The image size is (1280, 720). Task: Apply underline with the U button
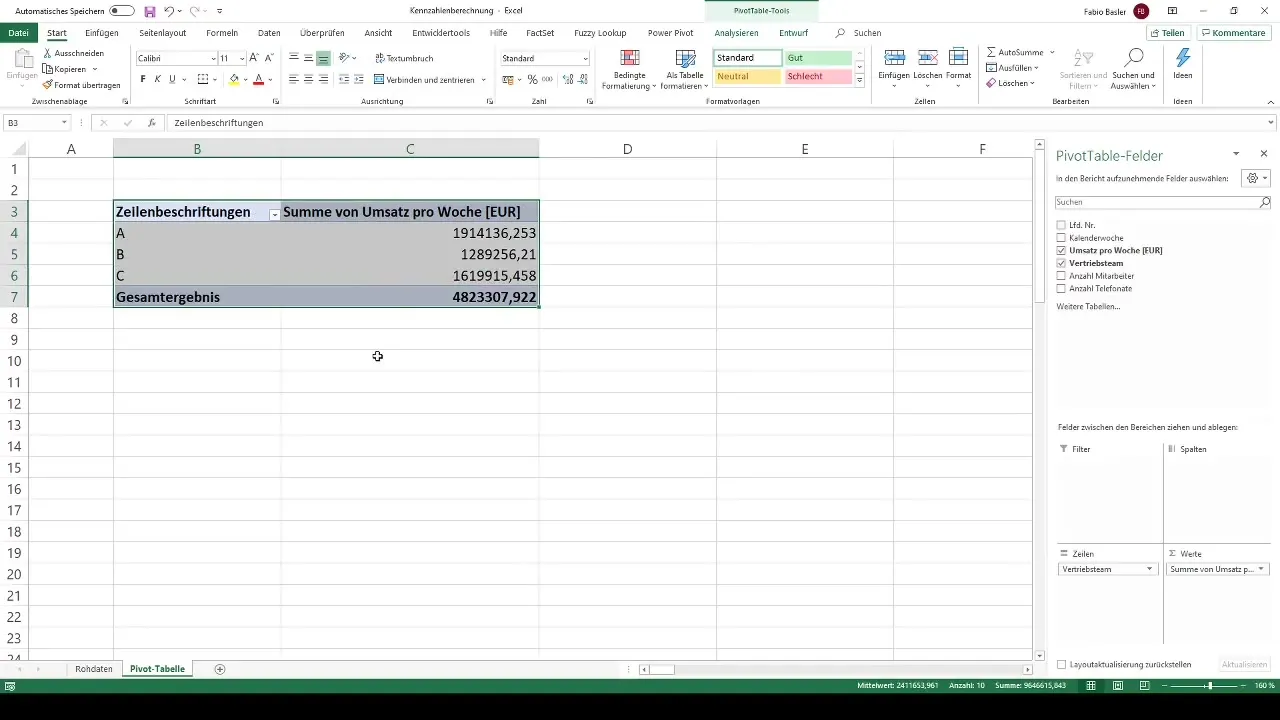[172, 79]
